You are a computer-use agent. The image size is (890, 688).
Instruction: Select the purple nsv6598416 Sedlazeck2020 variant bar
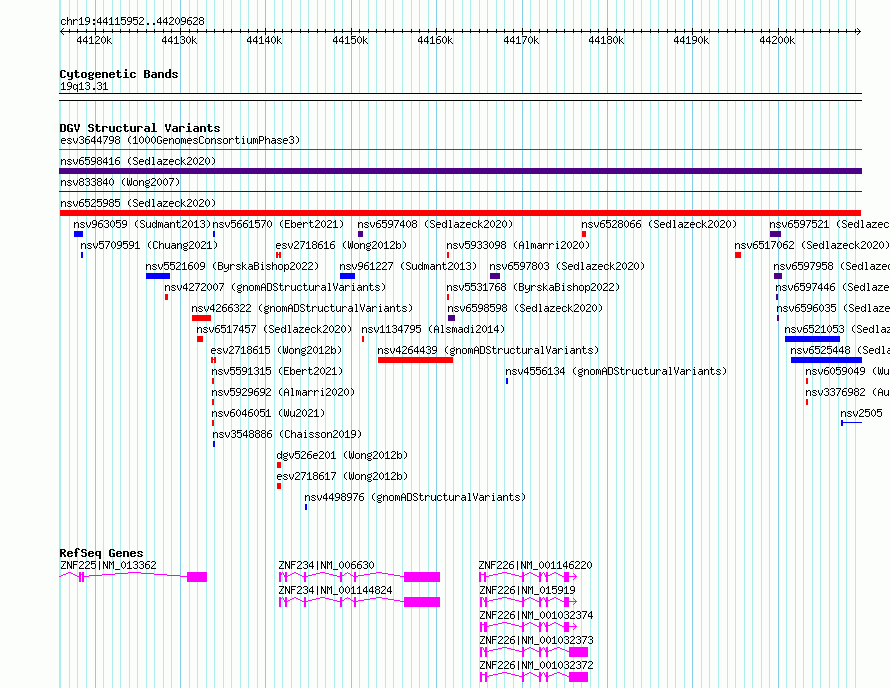[460, 171]
